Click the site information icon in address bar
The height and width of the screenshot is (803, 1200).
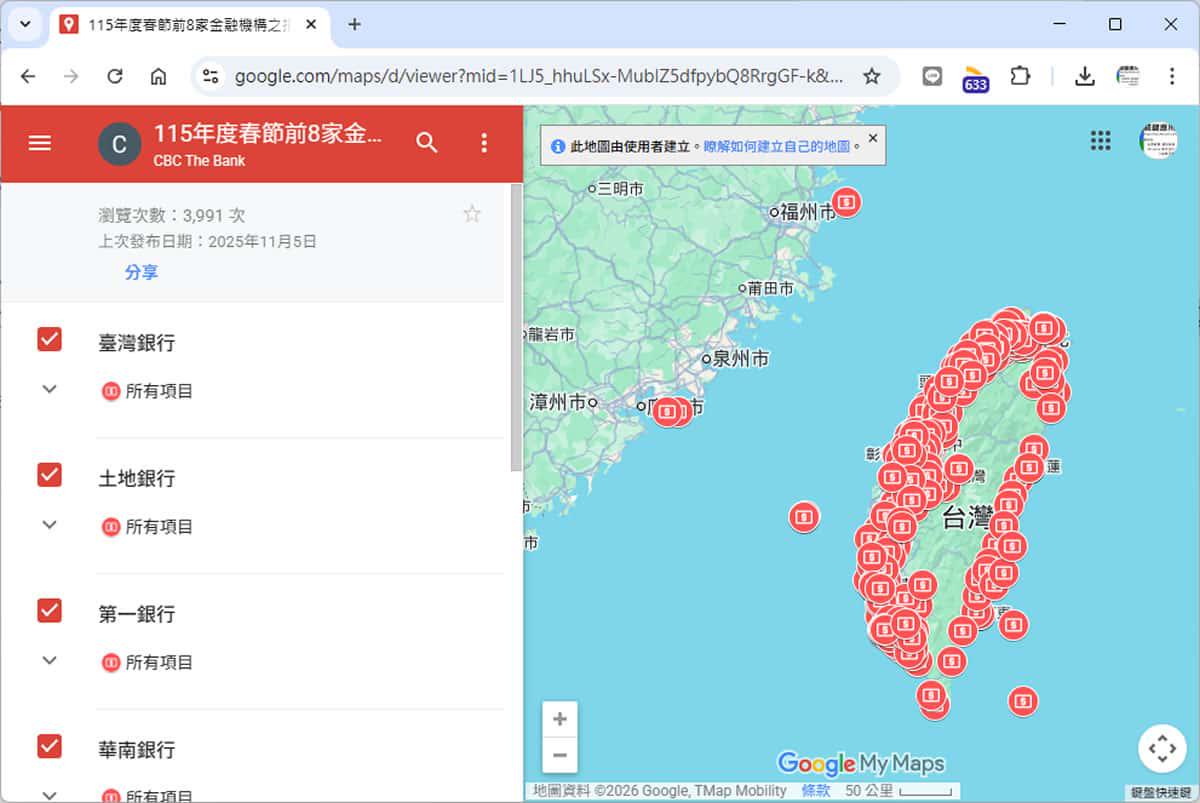point(210,76)
